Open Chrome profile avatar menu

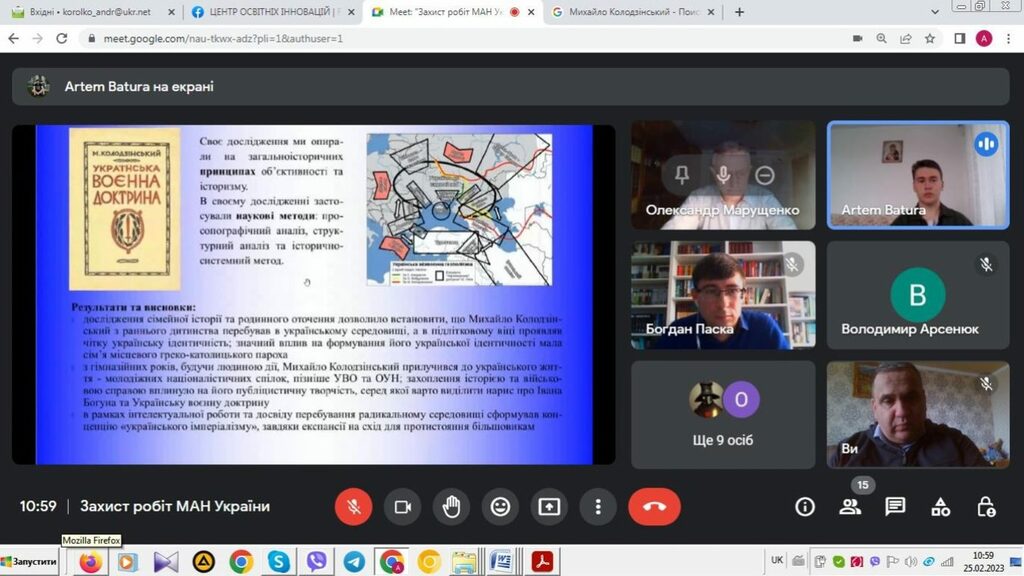pyautogui.click(x=984, y=39)
